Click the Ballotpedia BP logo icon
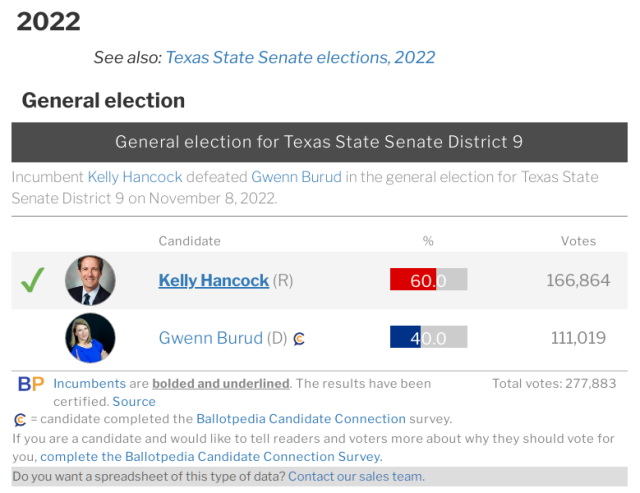 coord(31,384)
